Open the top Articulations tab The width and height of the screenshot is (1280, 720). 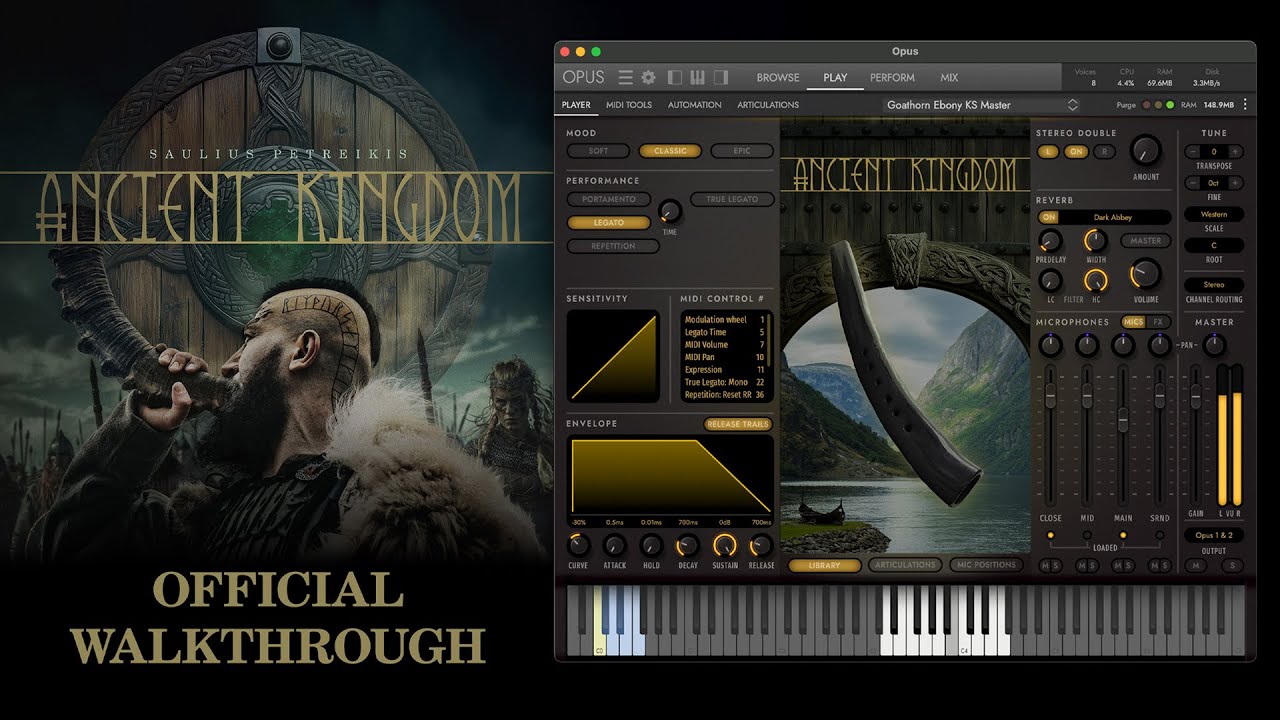pyautogui.click(x=768, y=105)
